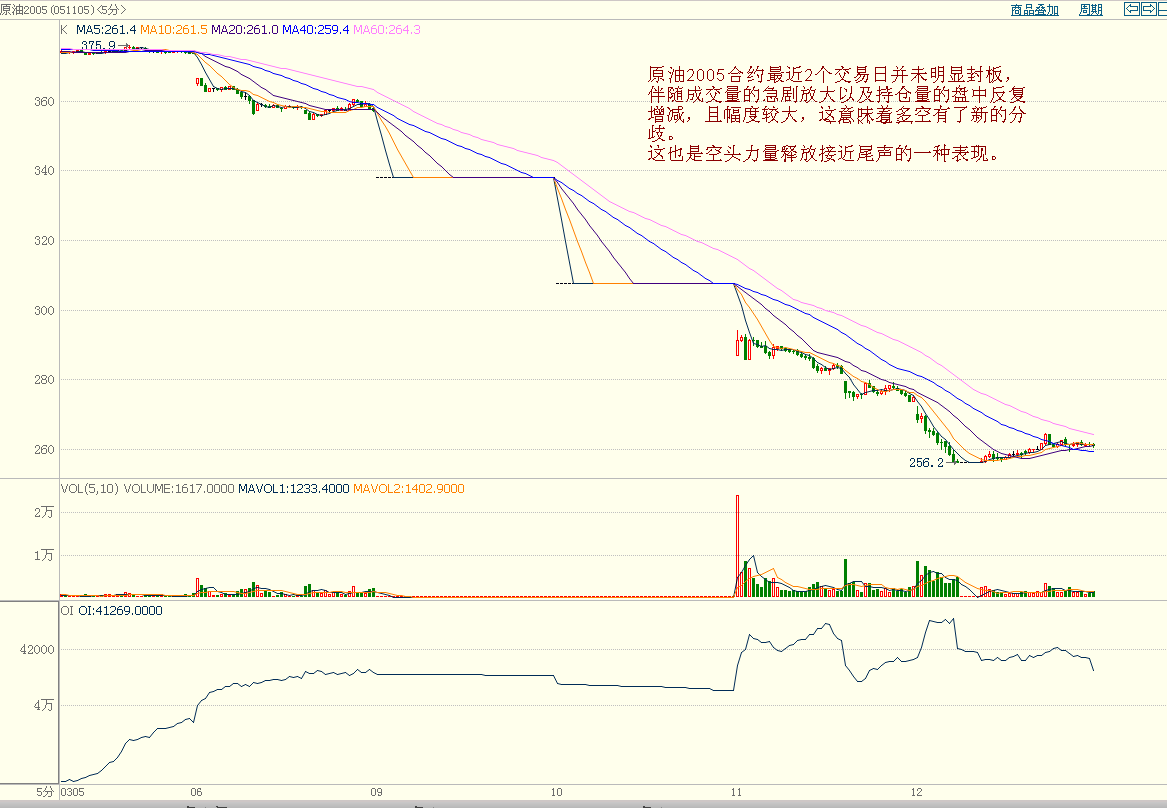1167x808 pixels.
Task: Open the 周期 period link
Action: [1090, 10]
